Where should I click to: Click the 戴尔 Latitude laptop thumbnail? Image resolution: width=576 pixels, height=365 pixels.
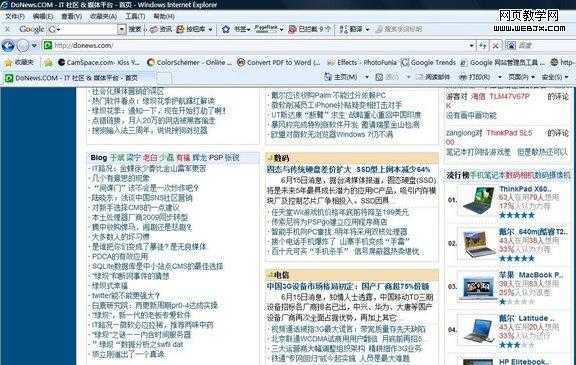(x=478, y=330)
